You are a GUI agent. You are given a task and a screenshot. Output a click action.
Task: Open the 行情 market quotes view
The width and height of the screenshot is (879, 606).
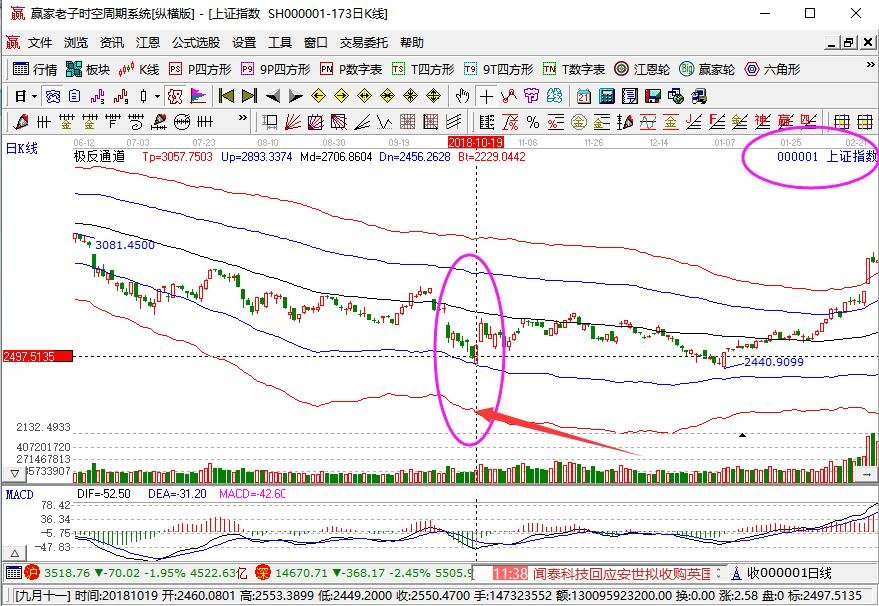35,70
